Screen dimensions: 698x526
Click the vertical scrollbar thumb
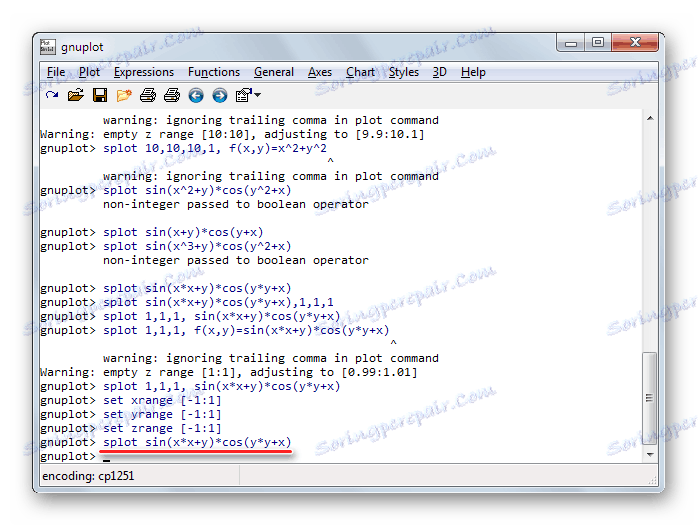click(x=650, y=398)
